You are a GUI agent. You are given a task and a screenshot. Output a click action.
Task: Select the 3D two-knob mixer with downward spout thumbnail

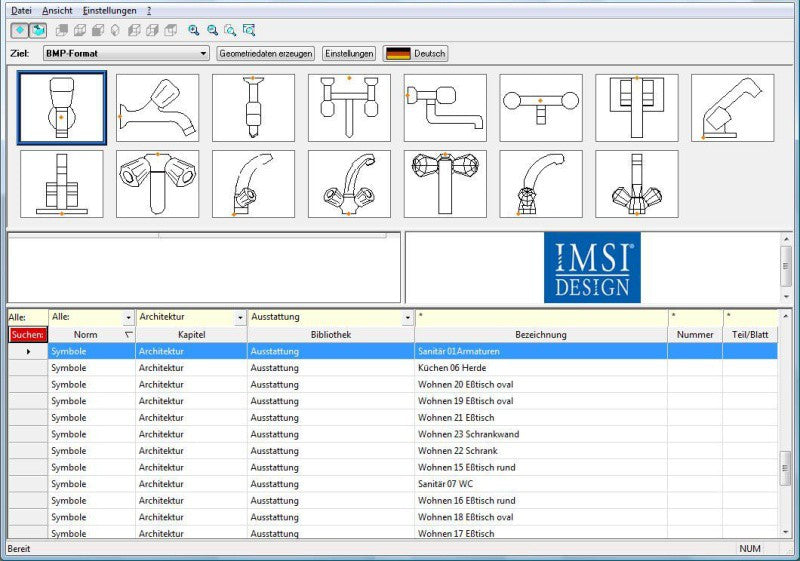158,184
